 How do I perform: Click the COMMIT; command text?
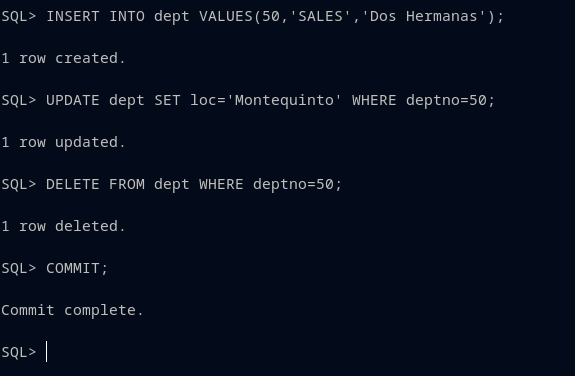77,268
